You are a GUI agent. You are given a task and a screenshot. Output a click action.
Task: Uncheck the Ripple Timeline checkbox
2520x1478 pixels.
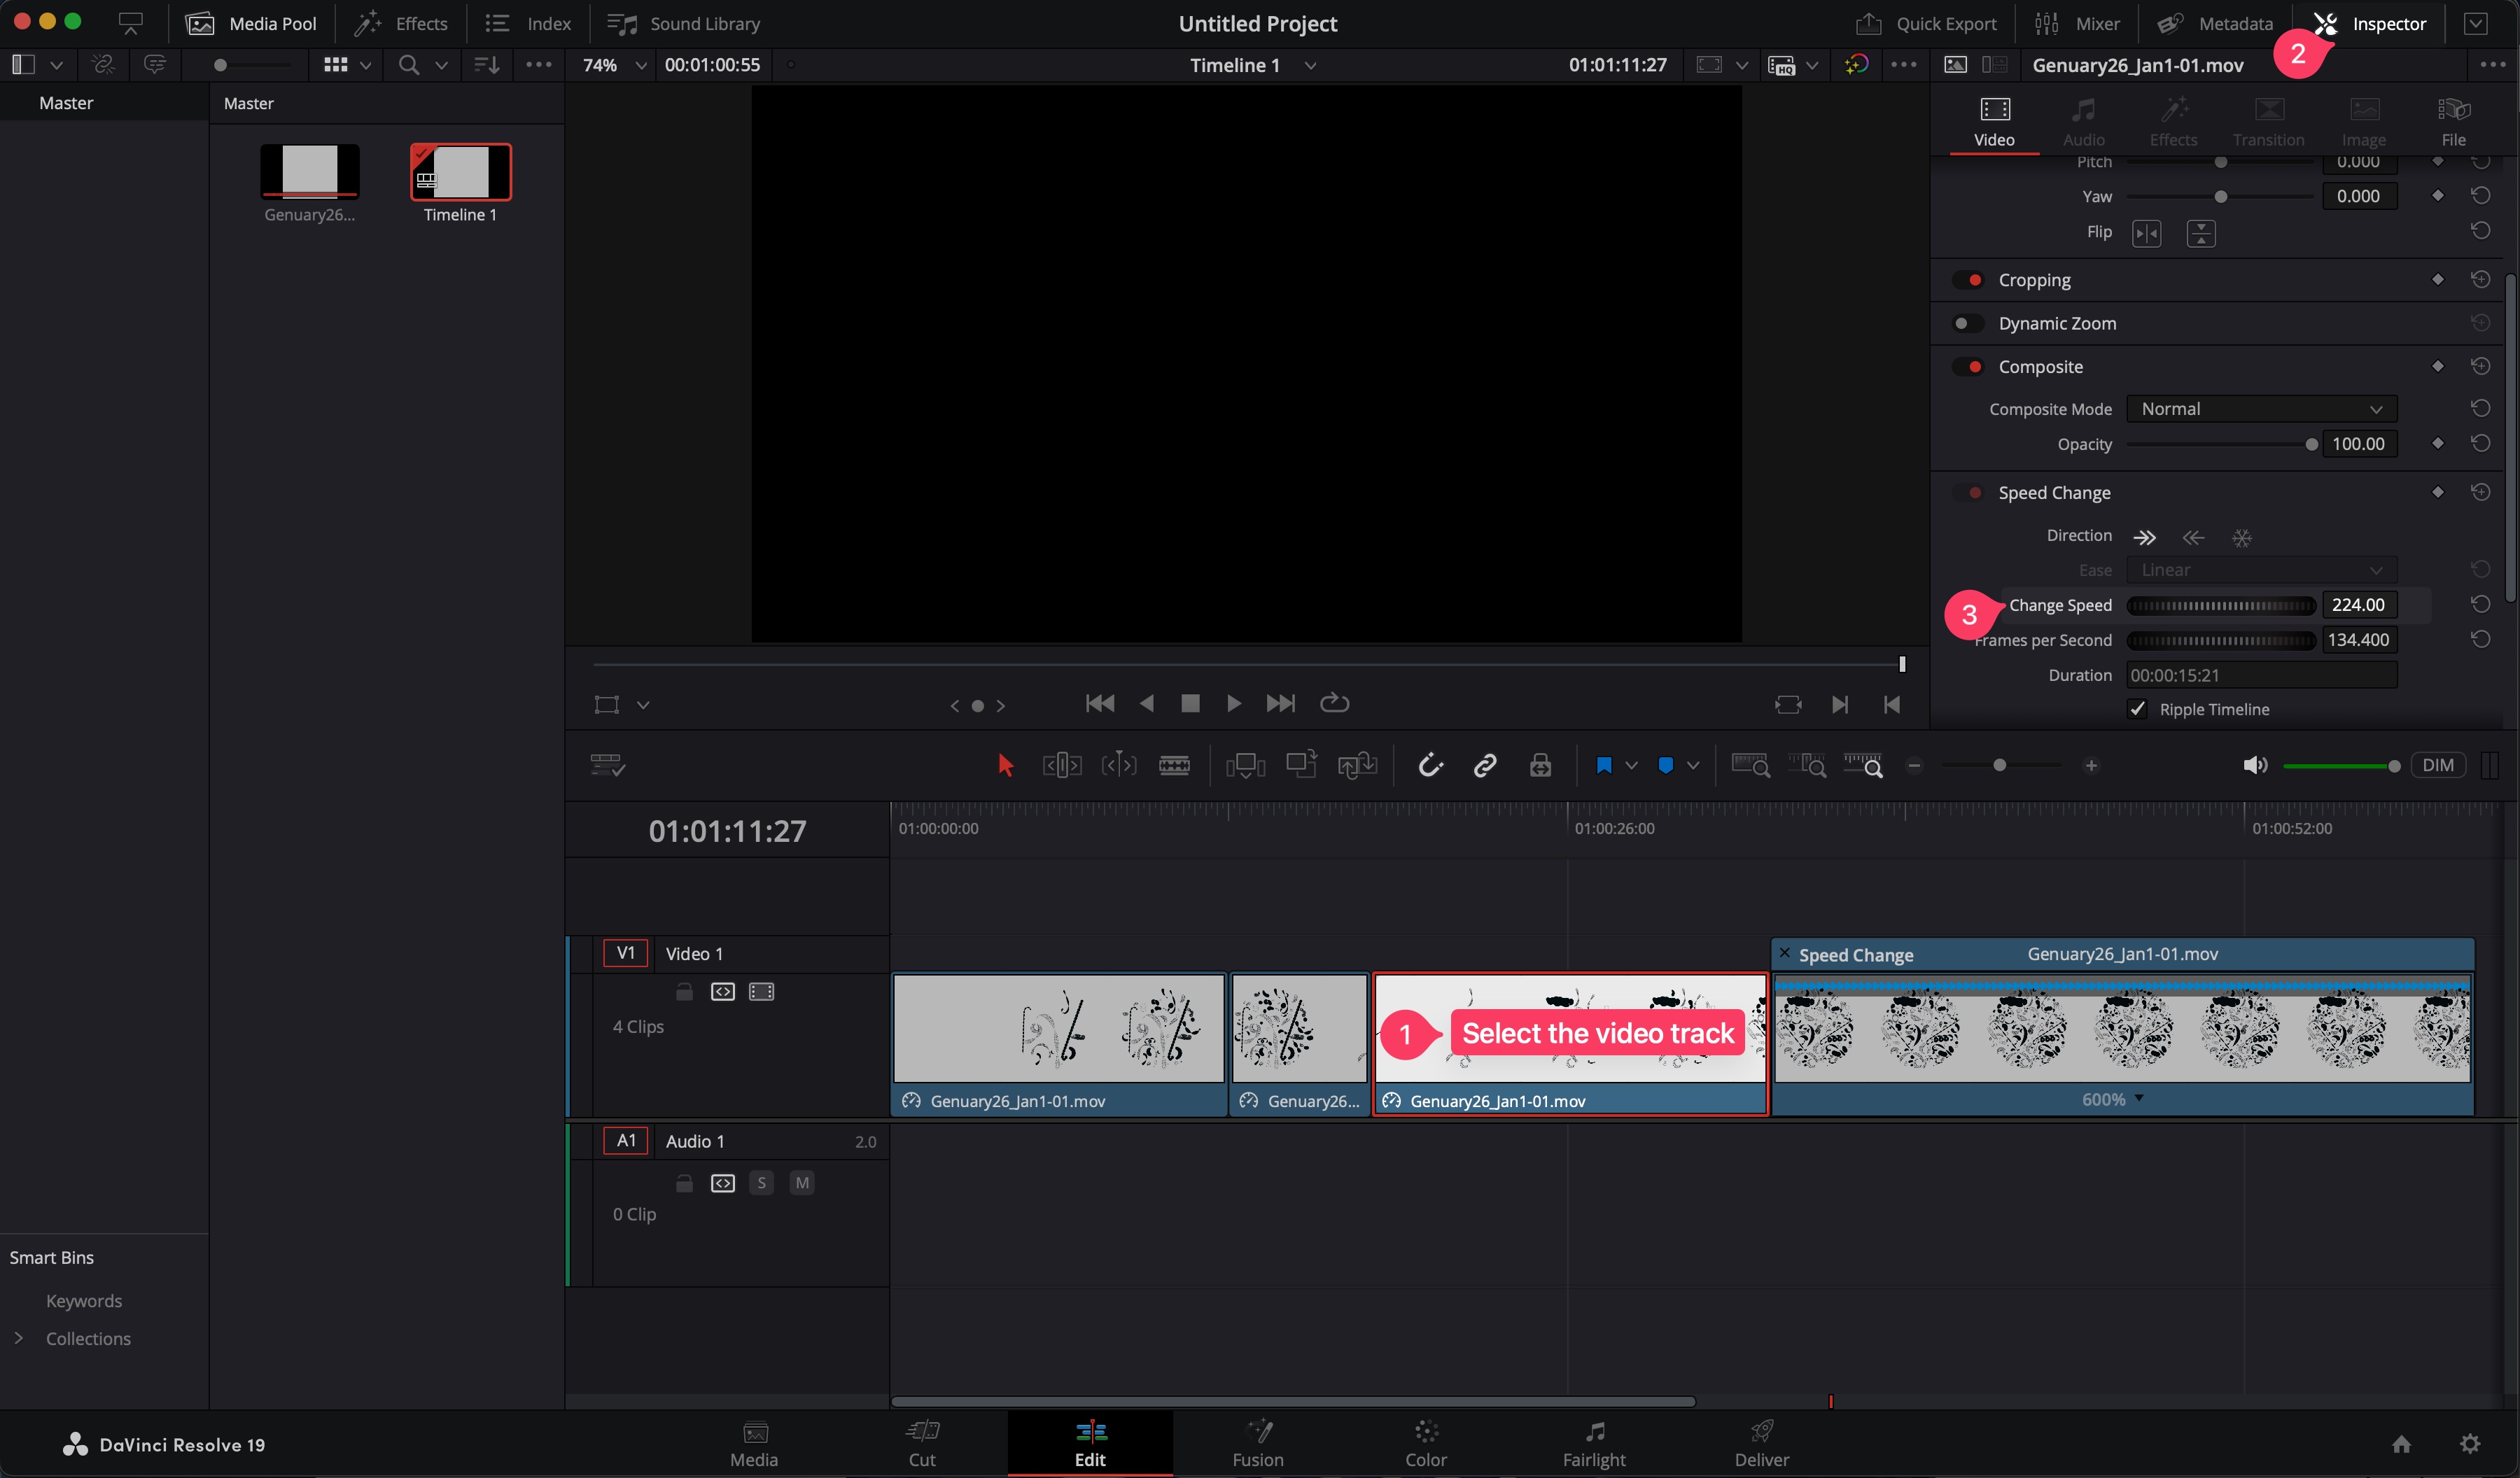coord(2137,709)
